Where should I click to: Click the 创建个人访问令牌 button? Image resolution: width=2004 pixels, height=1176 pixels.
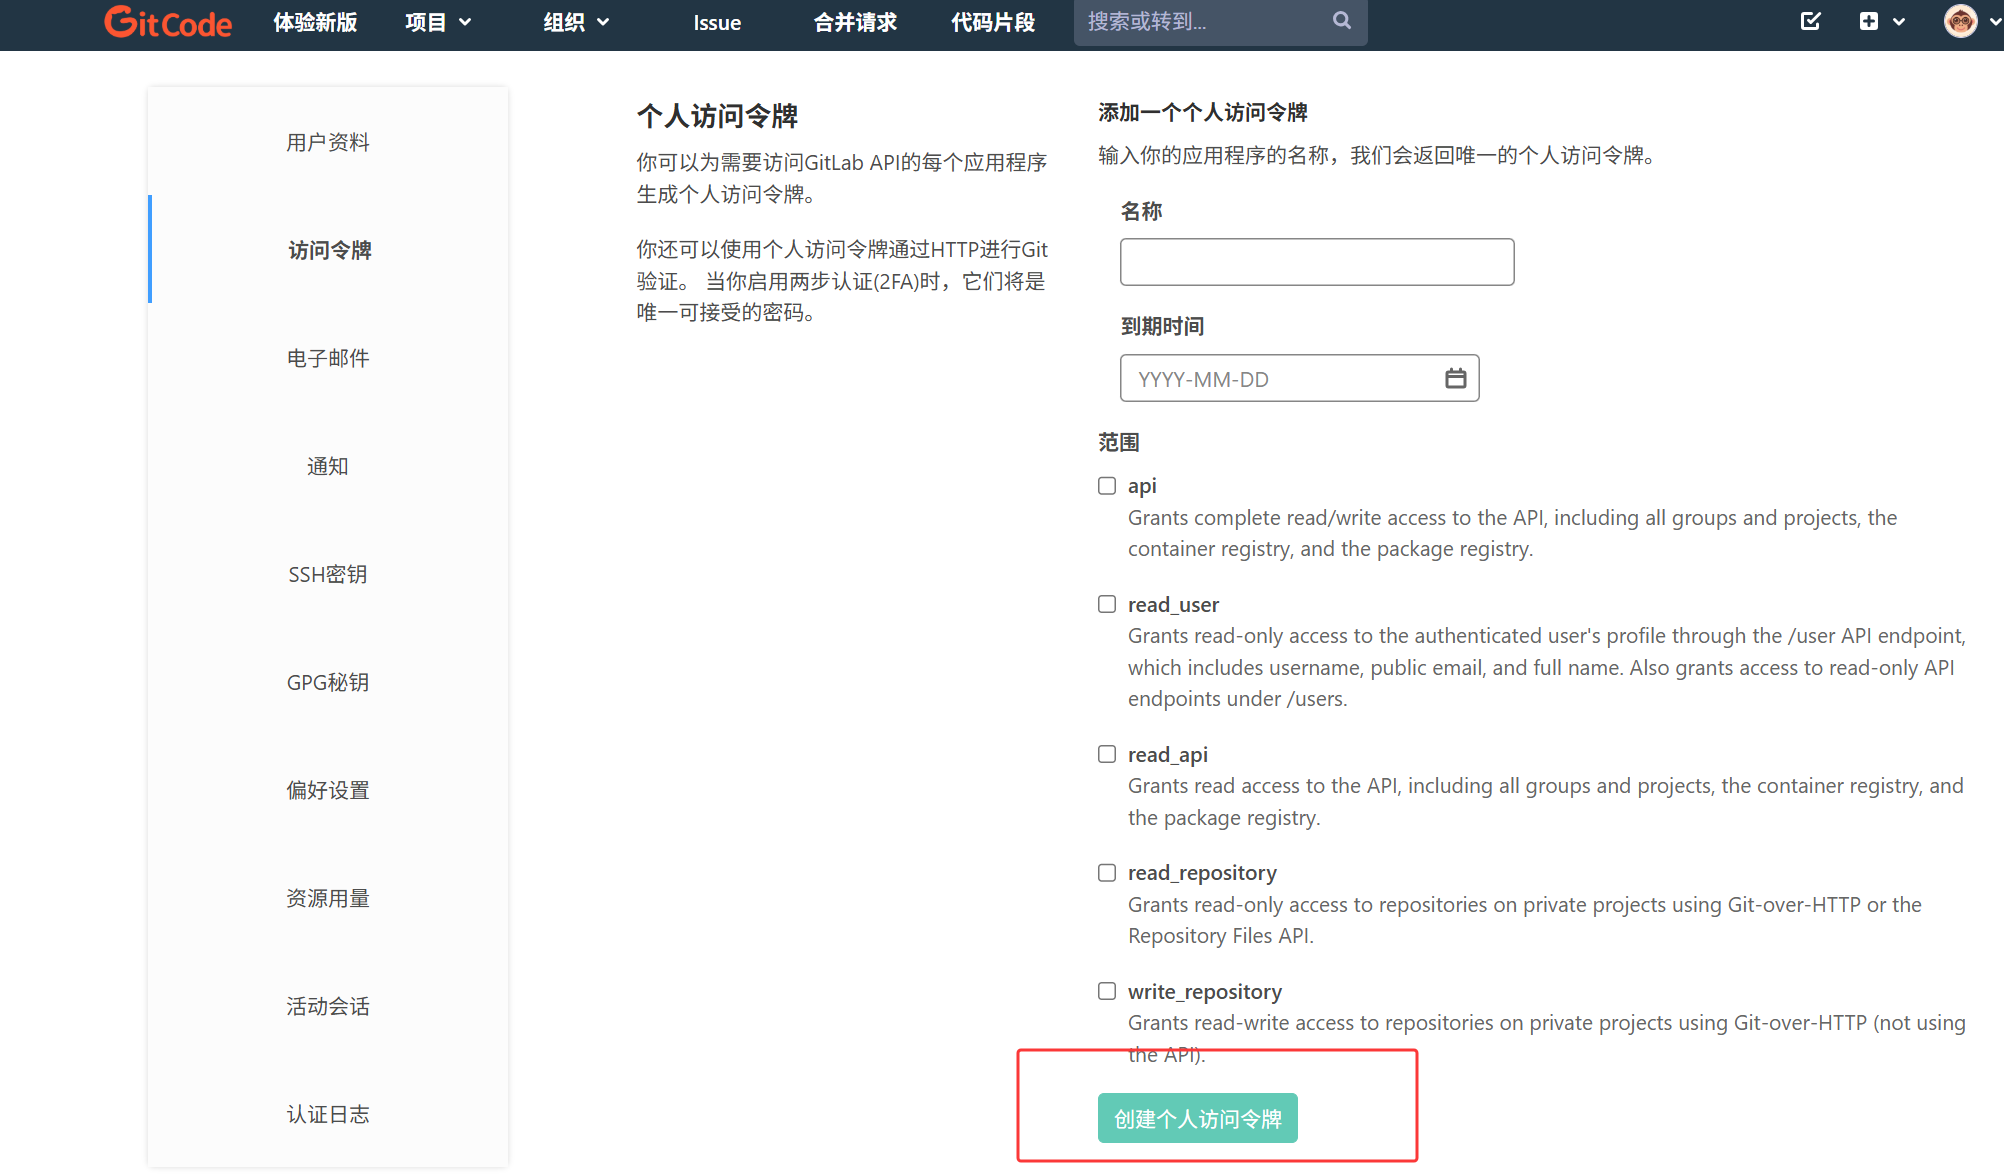(x=1197, y=1118)
